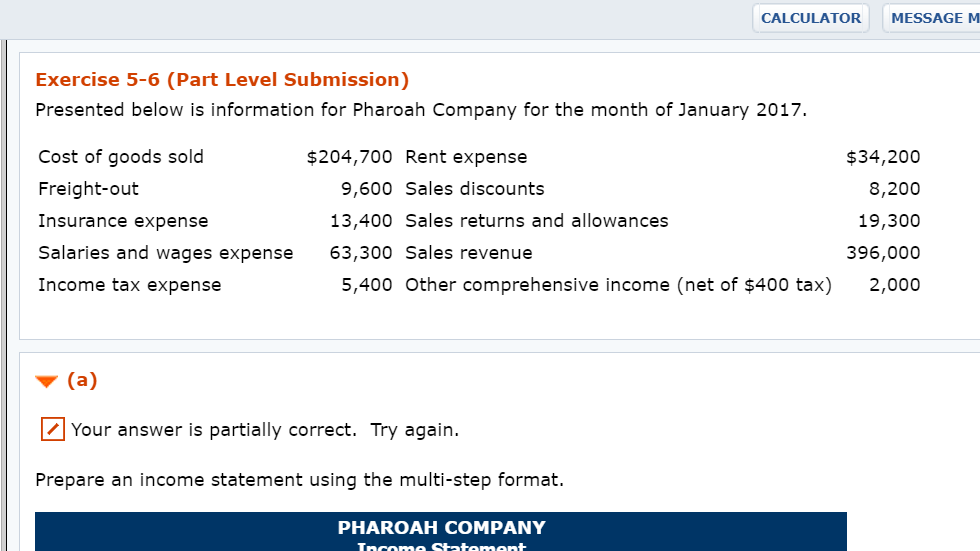Select the part (a) label

(x=82, y=380)
